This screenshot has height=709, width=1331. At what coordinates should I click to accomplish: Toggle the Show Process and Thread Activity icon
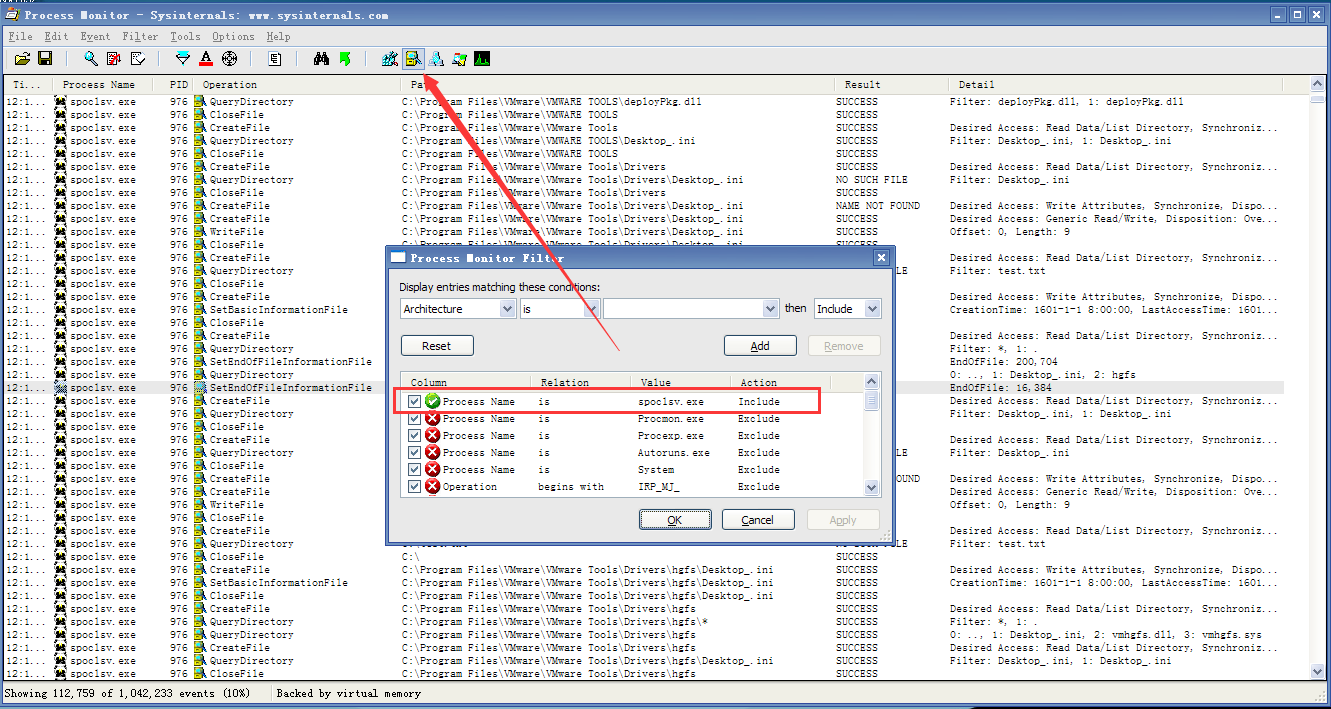[459, 59]
